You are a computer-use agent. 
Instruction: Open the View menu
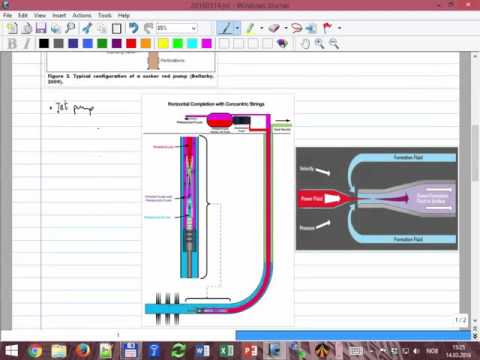(x=40, y=15)
